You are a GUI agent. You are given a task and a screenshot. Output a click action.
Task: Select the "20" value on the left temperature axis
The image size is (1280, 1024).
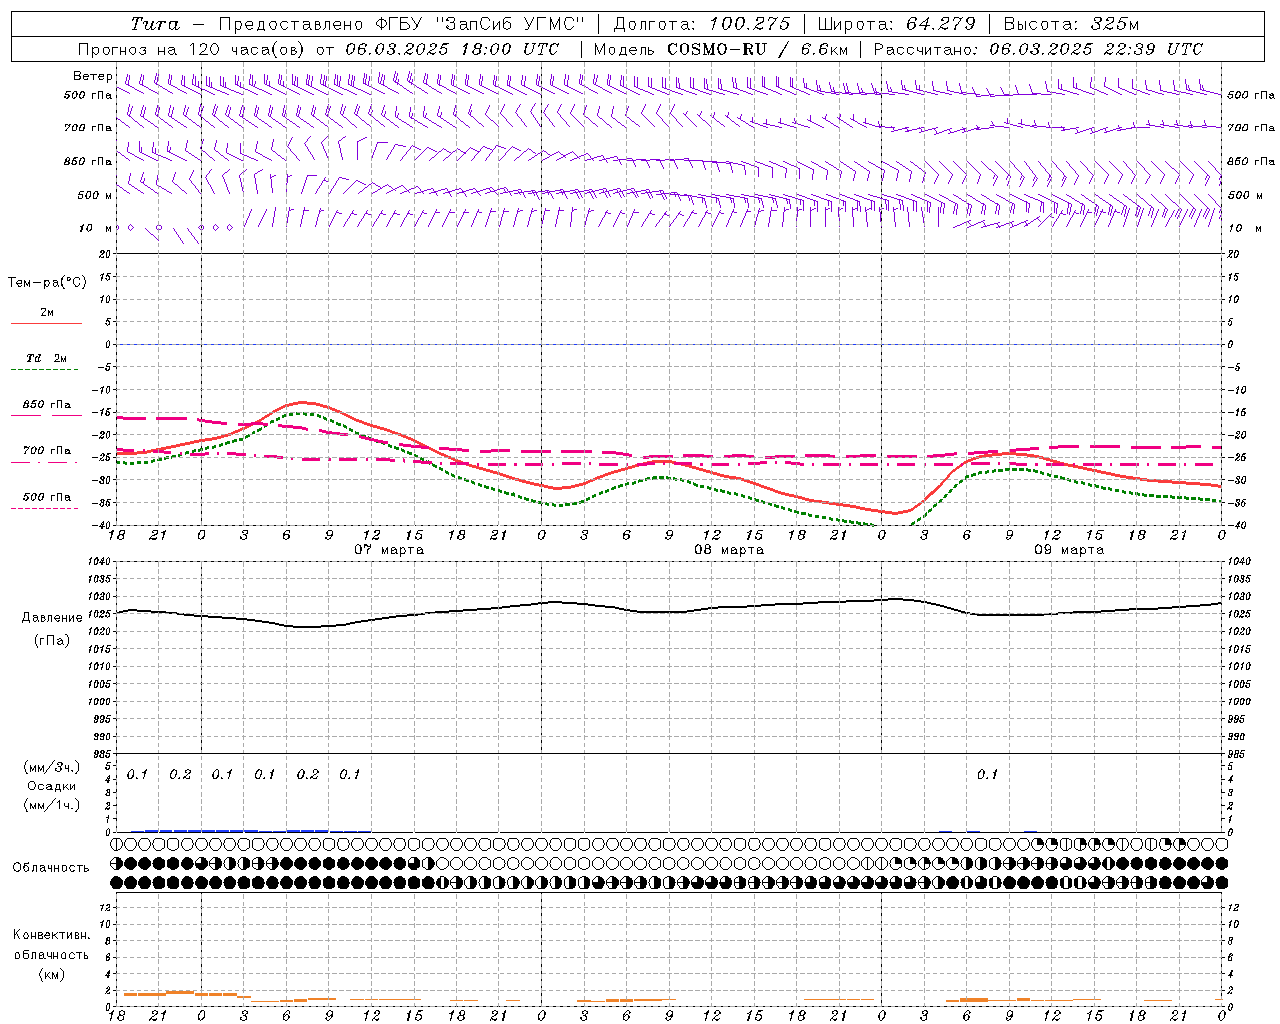[104, 254]
